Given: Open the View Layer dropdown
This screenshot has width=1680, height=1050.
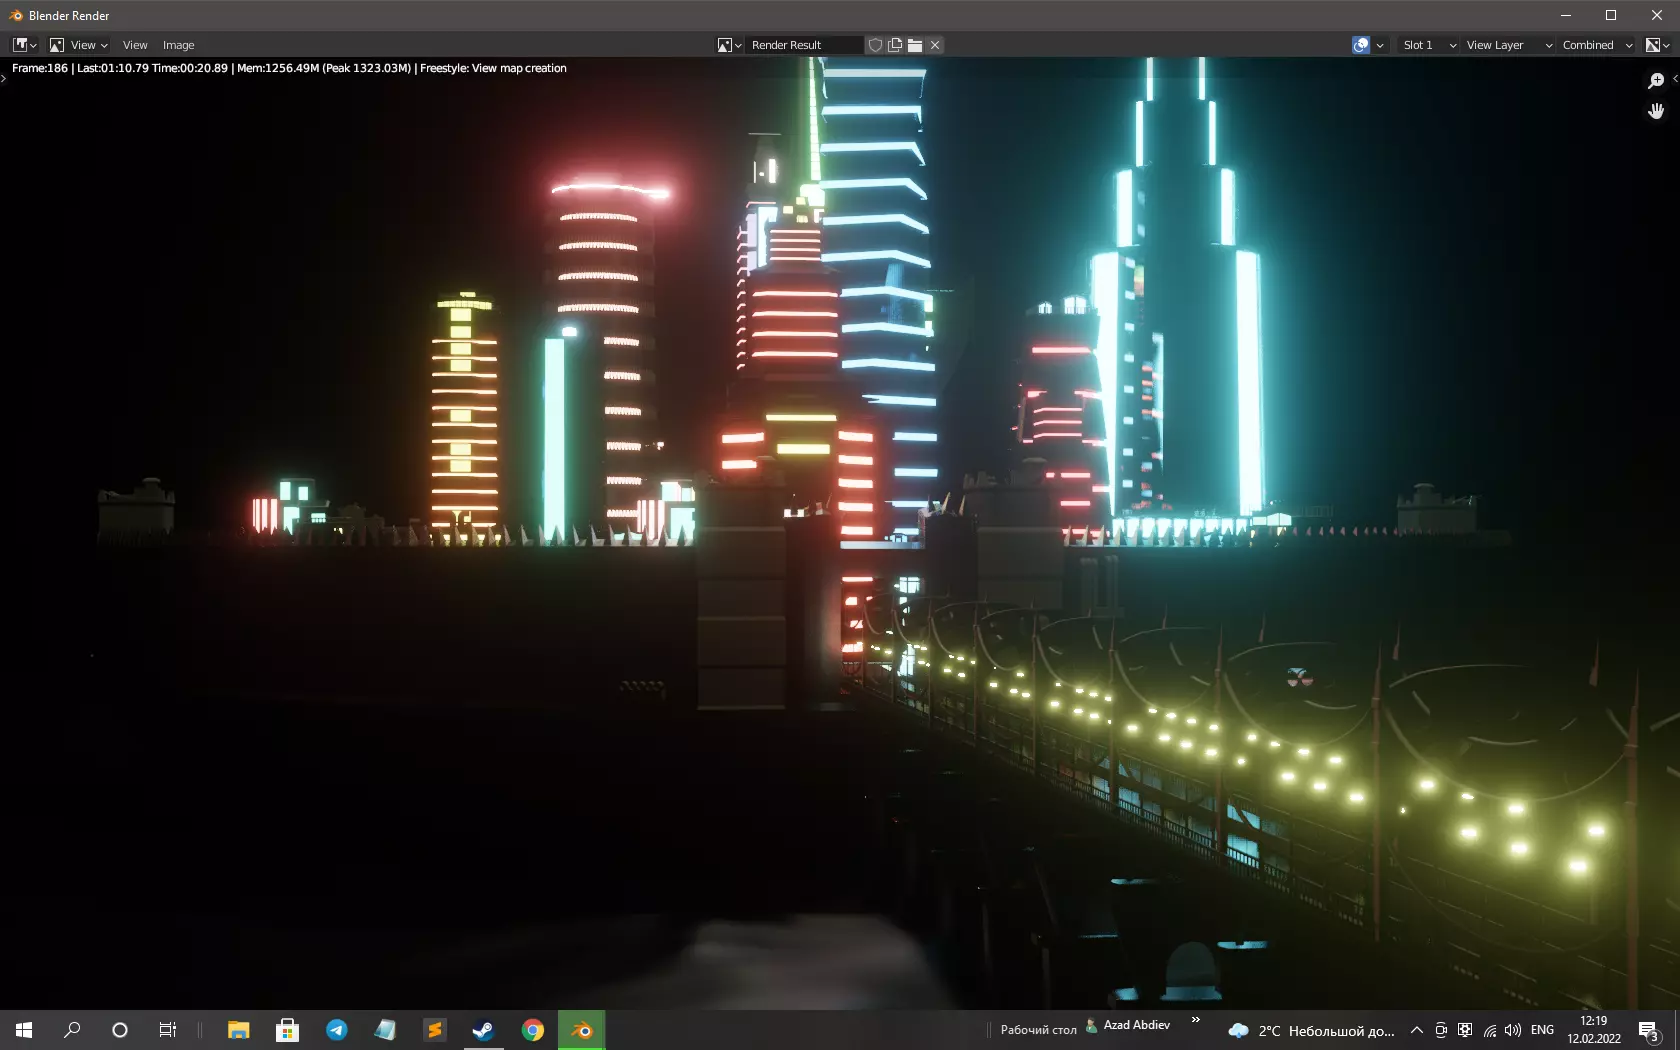Looking at the screenshot, I should 1509,45.
